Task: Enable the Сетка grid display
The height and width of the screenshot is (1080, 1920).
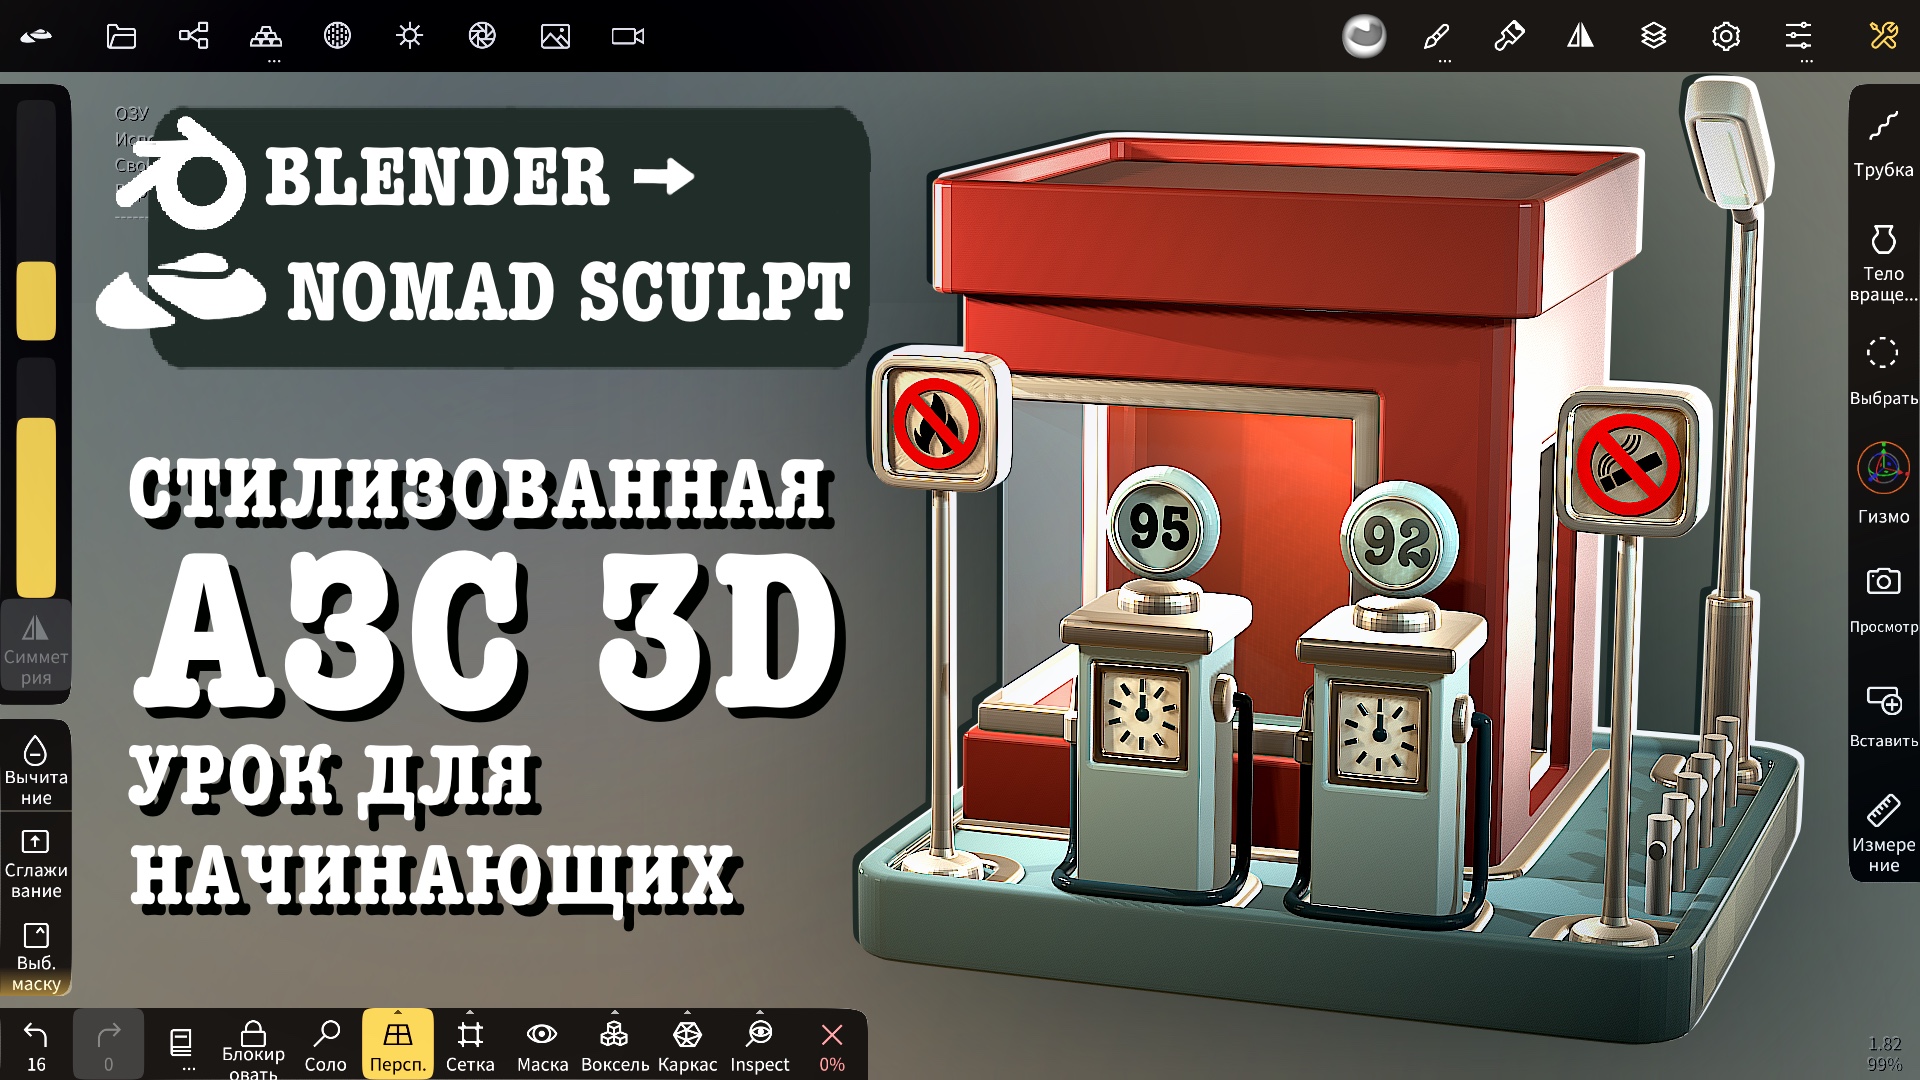Action: click(x=470, y=1043)
